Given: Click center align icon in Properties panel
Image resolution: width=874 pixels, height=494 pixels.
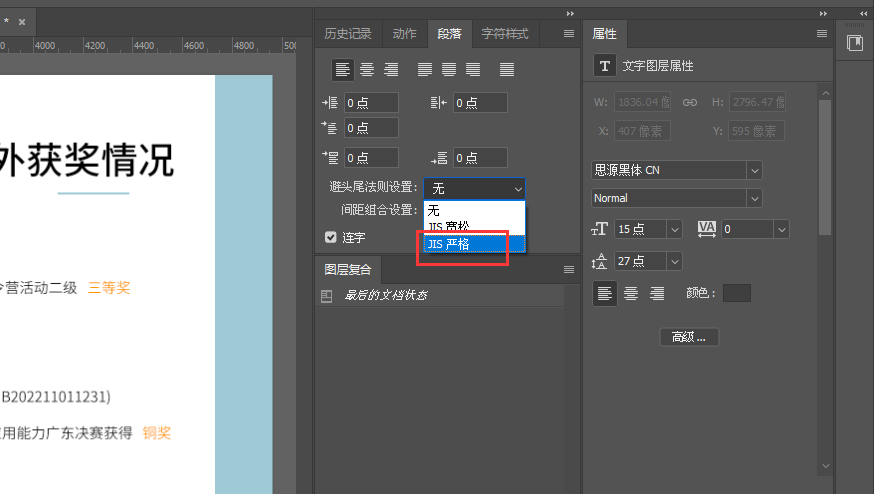Looking at the screenshot, I should point(630,293).
